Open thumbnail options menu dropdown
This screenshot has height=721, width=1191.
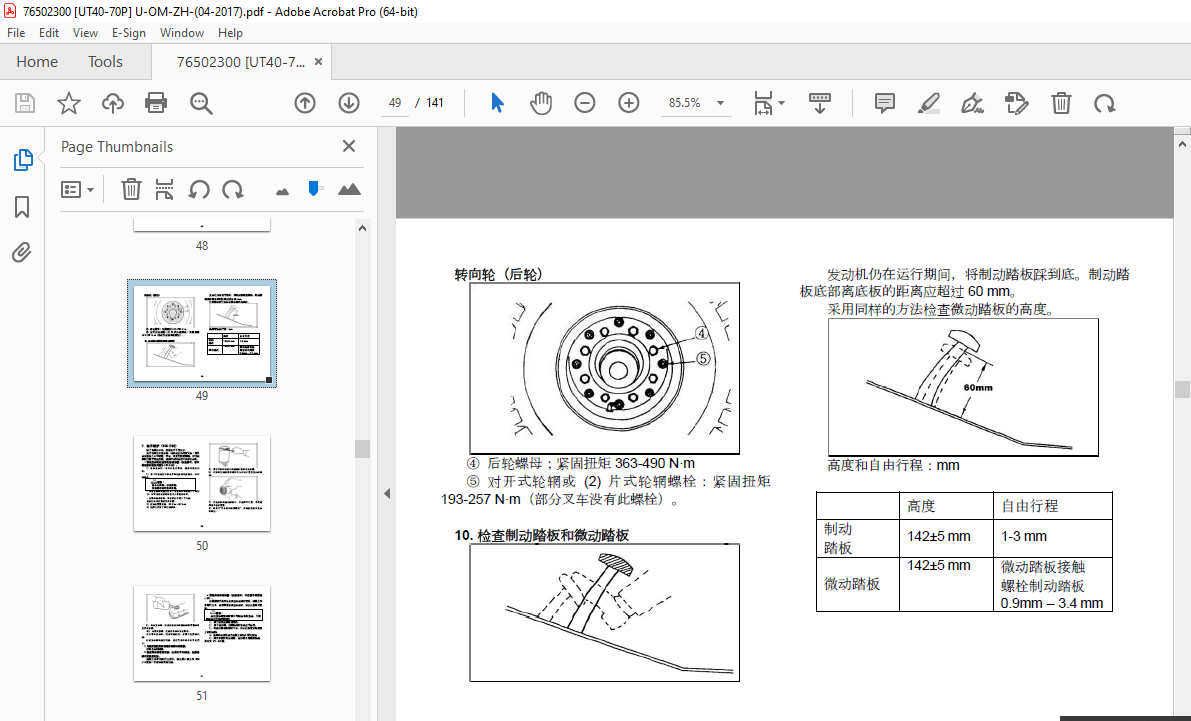coord(77,189)
